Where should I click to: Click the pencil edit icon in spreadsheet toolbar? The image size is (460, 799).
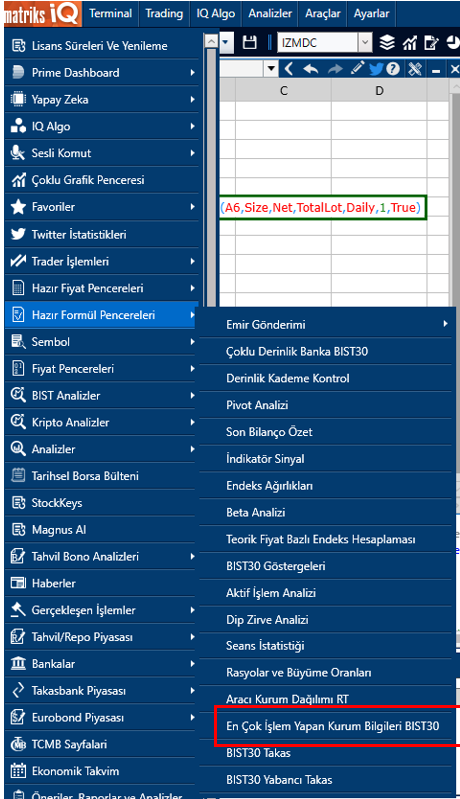[358, 68]
